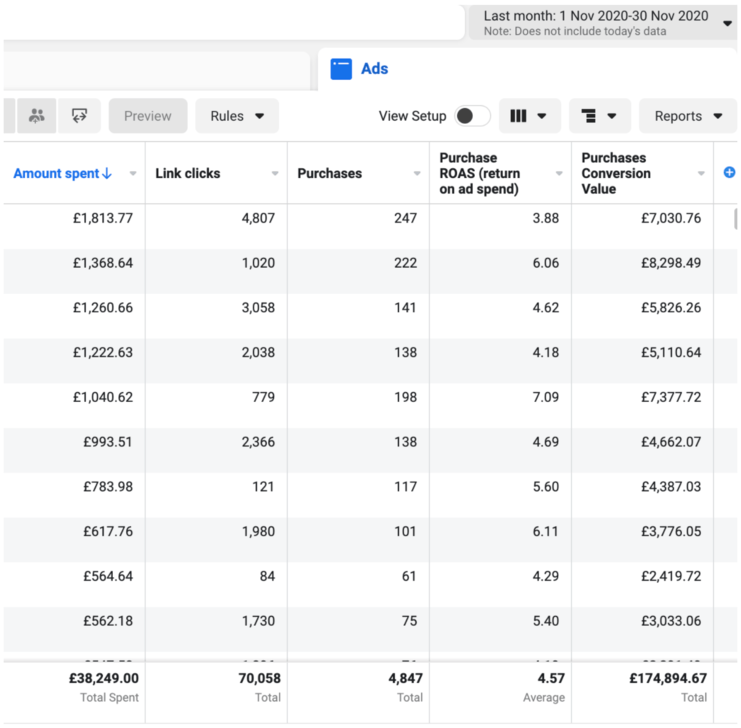This screenshot has width=741, height=728.
Task: Open Purchases column header dropdown arrow
Action: (x=417, y=174)
